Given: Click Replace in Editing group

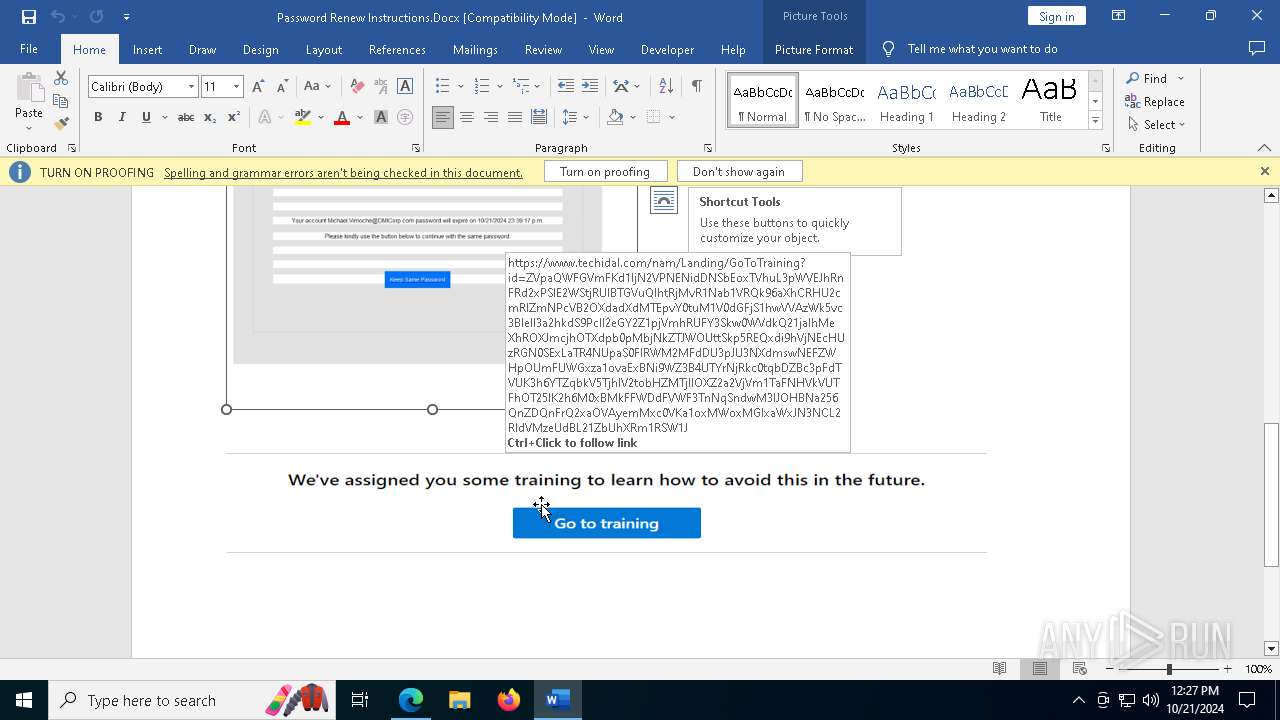Looking at the screenshot, I should point(1155,101).
